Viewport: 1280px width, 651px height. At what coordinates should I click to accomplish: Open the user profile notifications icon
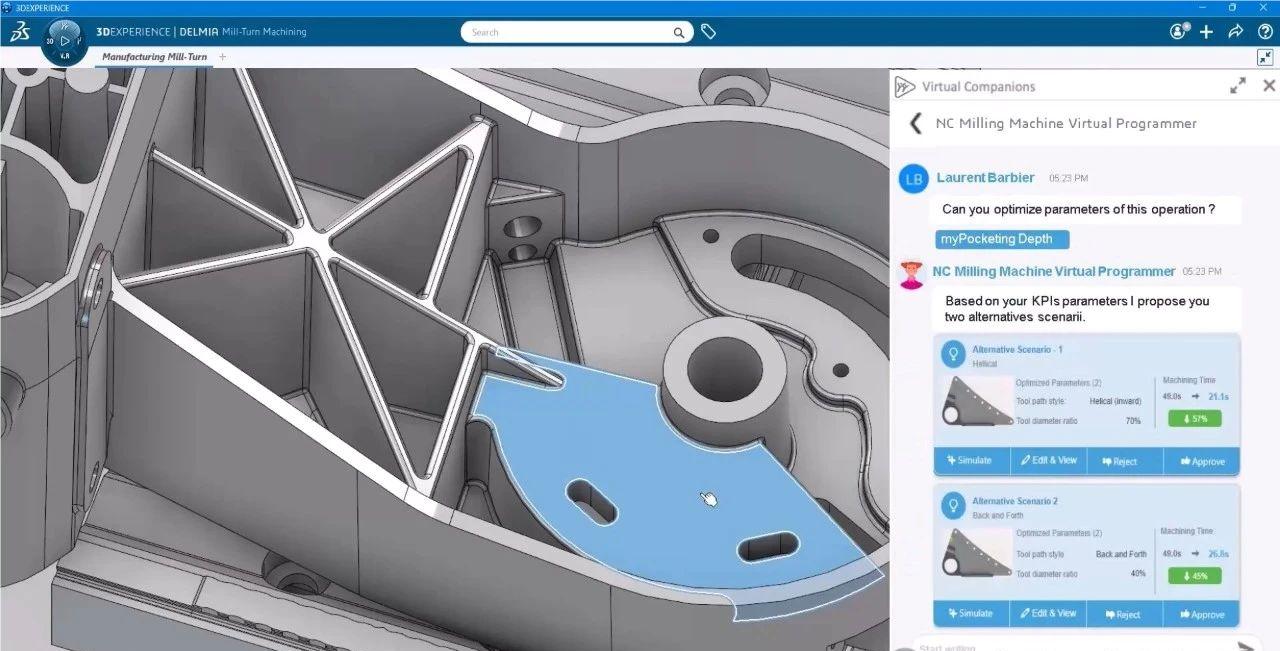[1179, 32]
